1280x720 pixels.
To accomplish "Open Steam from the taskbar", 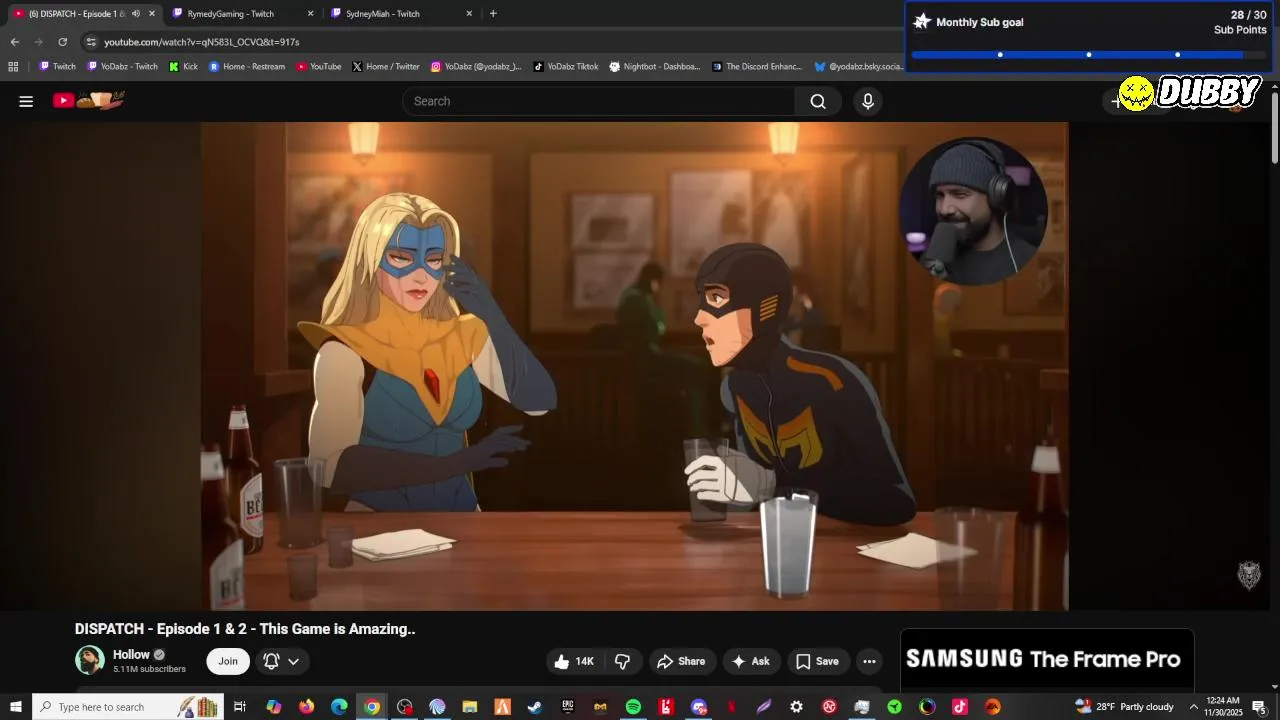I will [x=535, y=707].
